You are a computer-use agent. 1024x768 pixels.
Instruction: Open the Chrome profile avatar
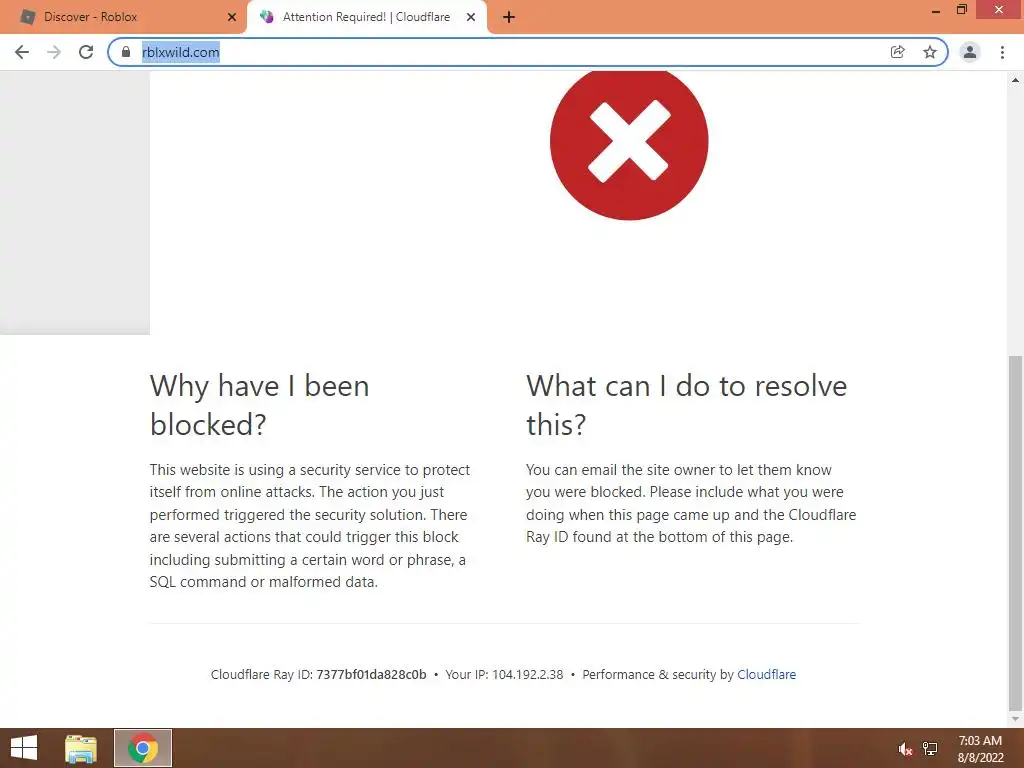click(x=970, y=52)
